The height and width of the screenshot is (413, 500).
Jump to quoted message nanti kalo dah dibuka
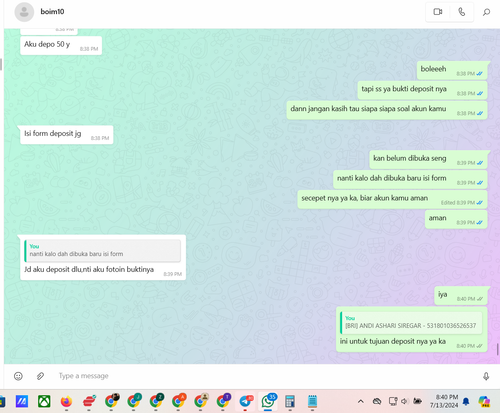102,250
